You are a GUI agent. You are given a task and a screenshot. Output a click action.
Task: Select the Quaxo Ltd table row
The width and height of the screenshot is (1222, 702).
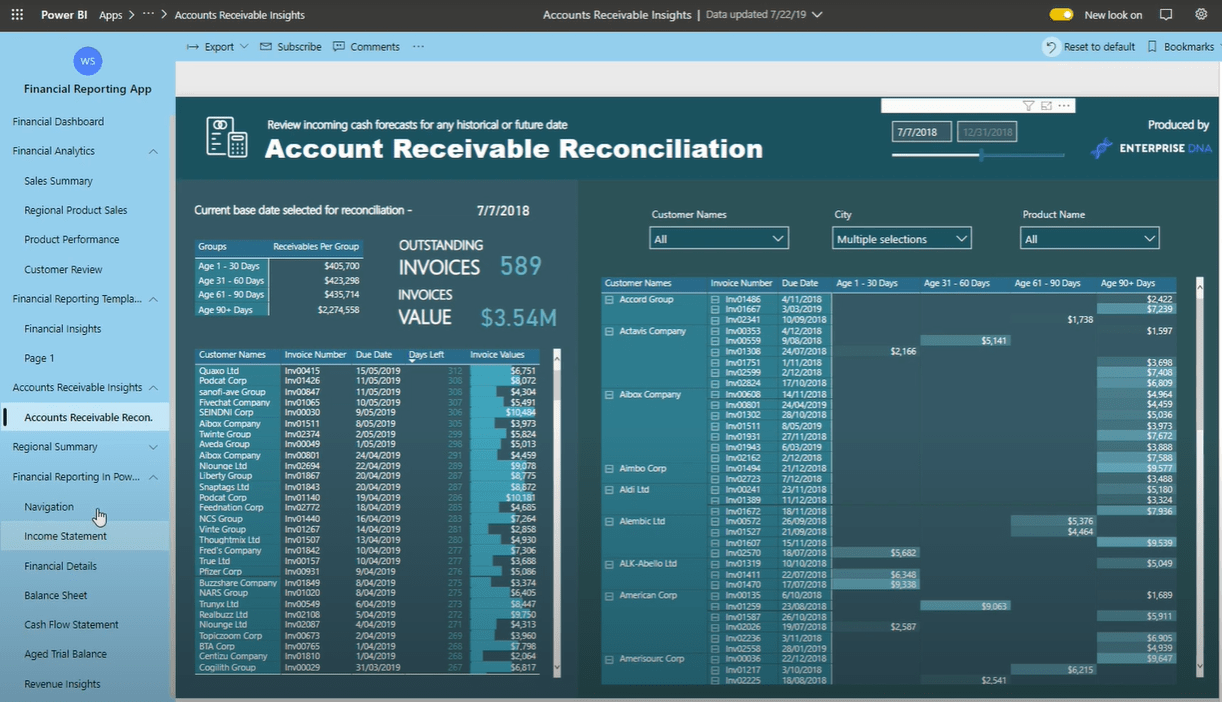point(367,370)
